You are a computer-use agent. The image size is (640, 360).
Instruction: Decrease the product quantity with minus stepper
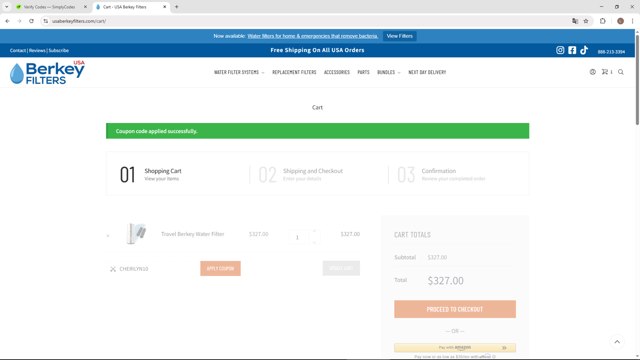tap(314, 242)
